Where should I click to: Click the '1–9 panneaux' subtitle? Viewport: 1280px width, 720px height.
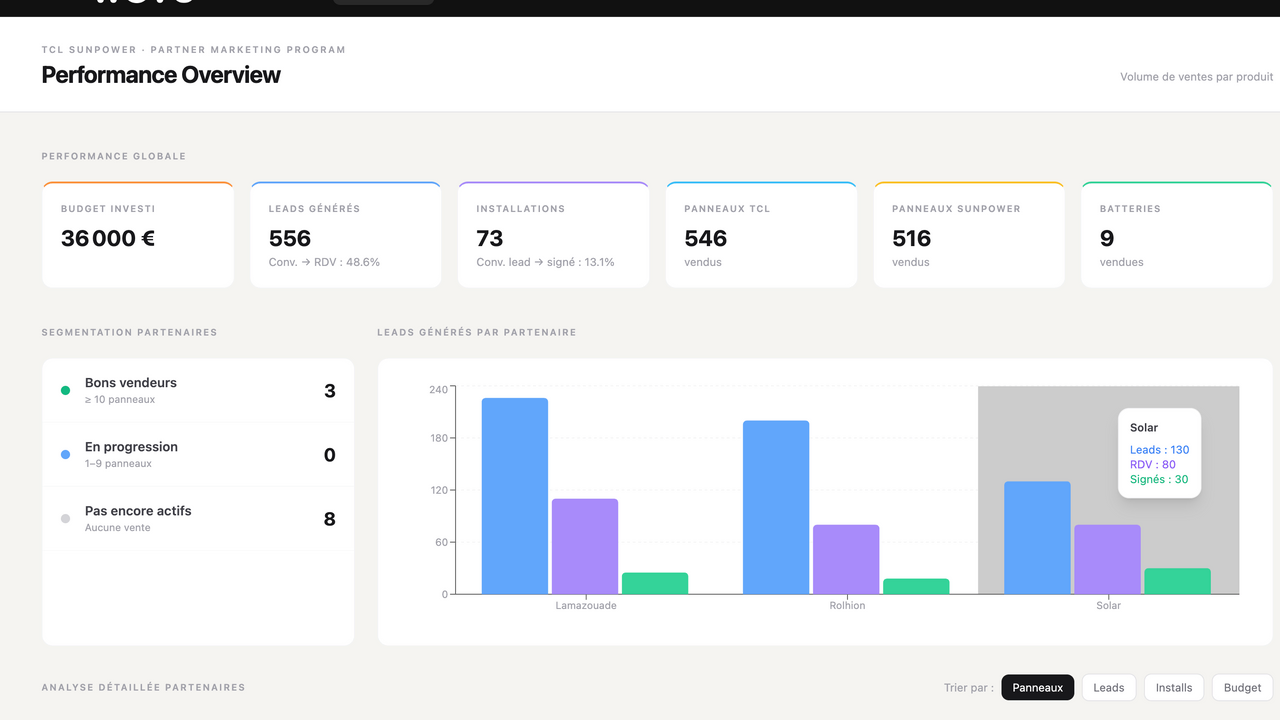click(x=118, y=464)
